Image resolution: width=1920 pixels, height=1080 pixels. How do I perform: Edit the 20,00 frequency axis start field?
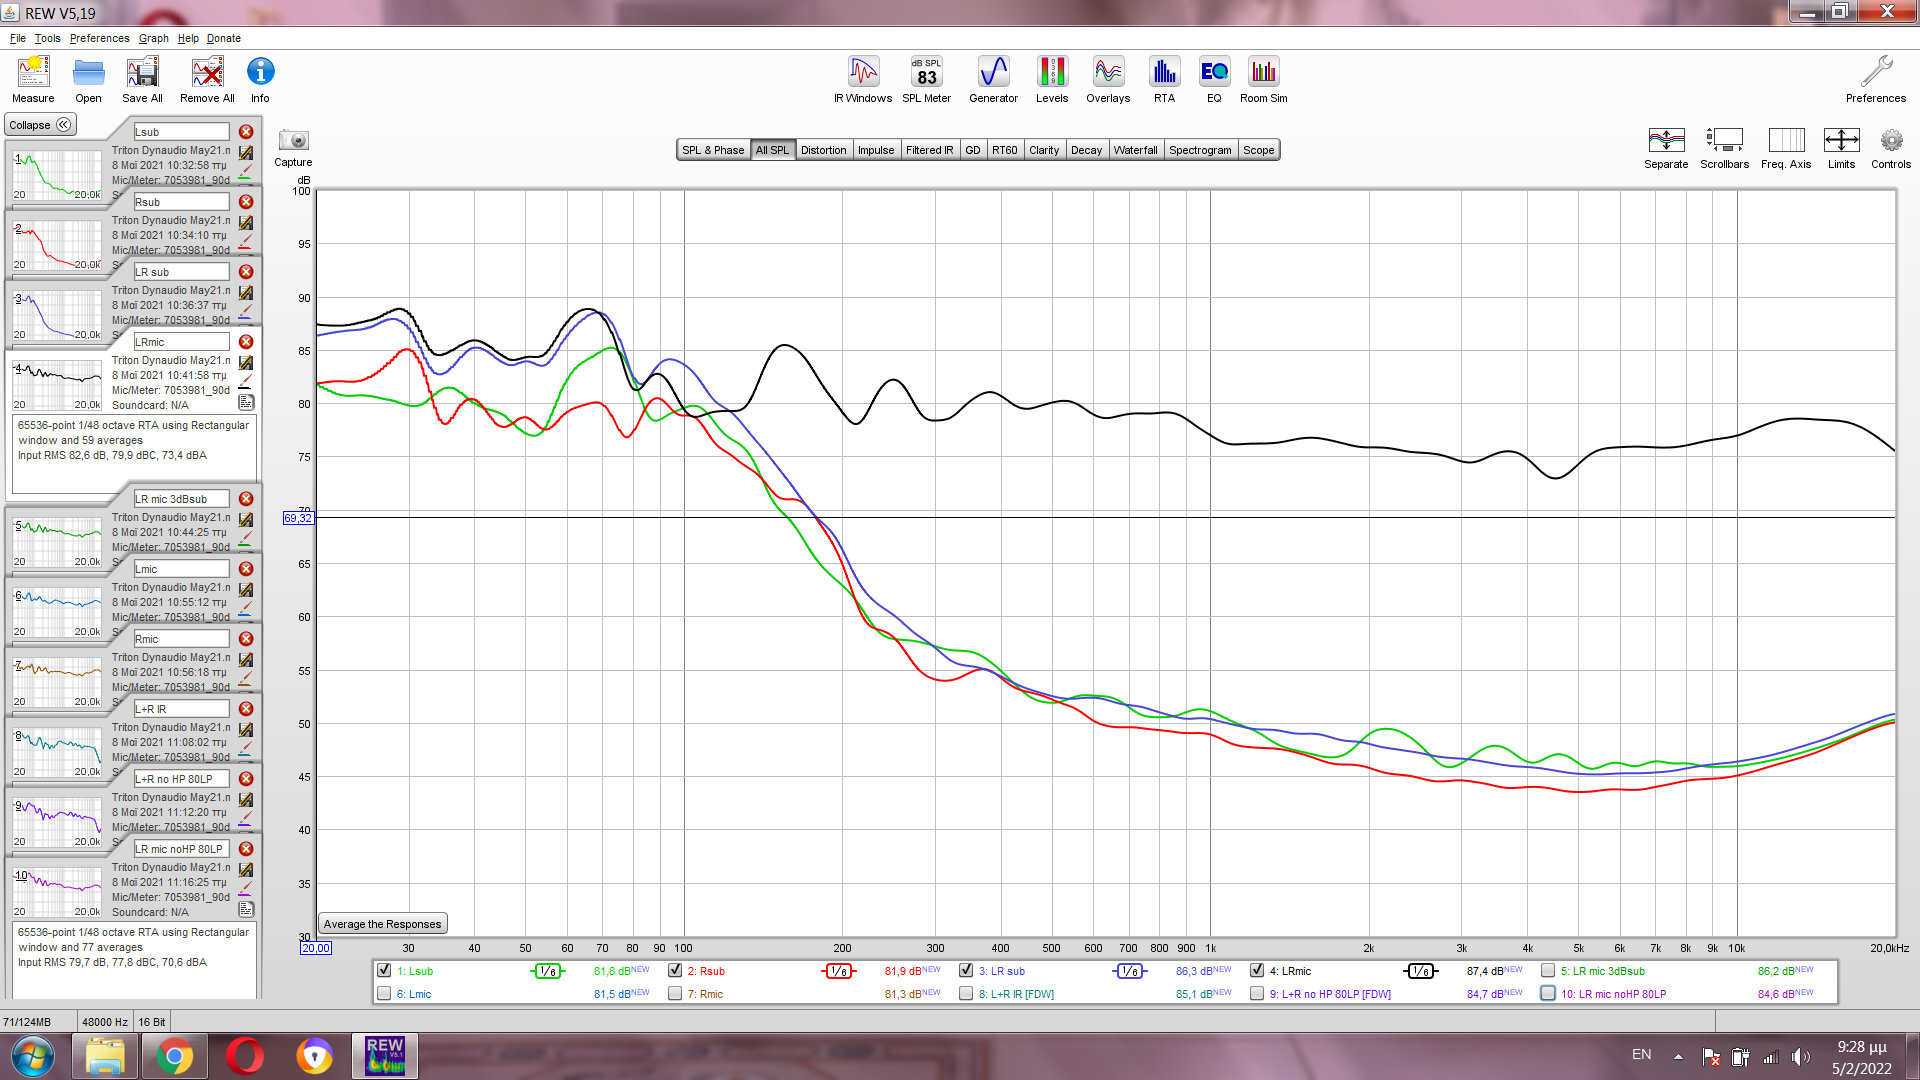[x=316, y=948]
